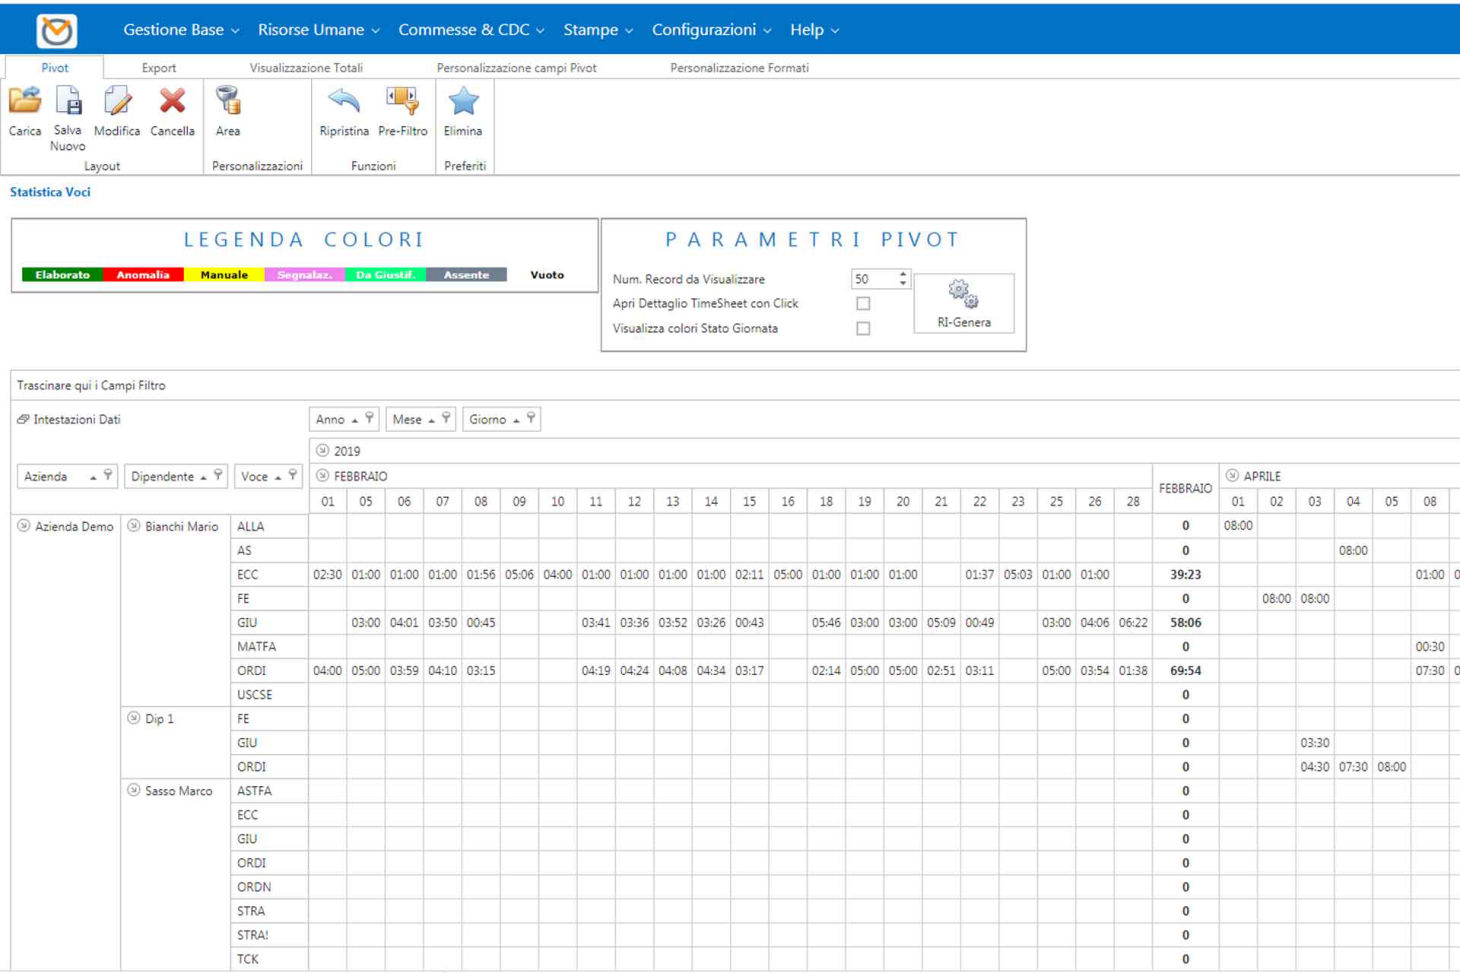Screen dimensions: 1460x973
Task: Click the Ripristina undo arrow icon
Action: (x=344, y=100)
